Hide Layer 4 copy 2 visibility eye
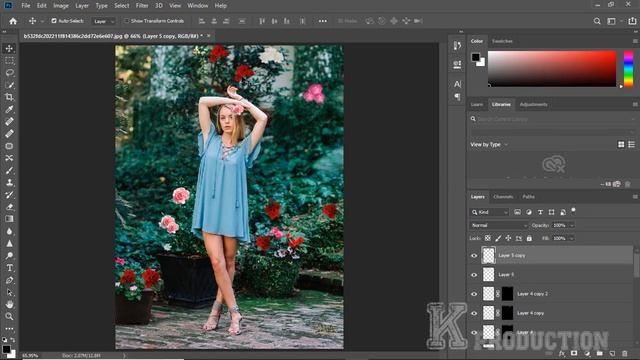Image resolution: width=640 pixels, height=360 pixels. (x=474, y=294)
